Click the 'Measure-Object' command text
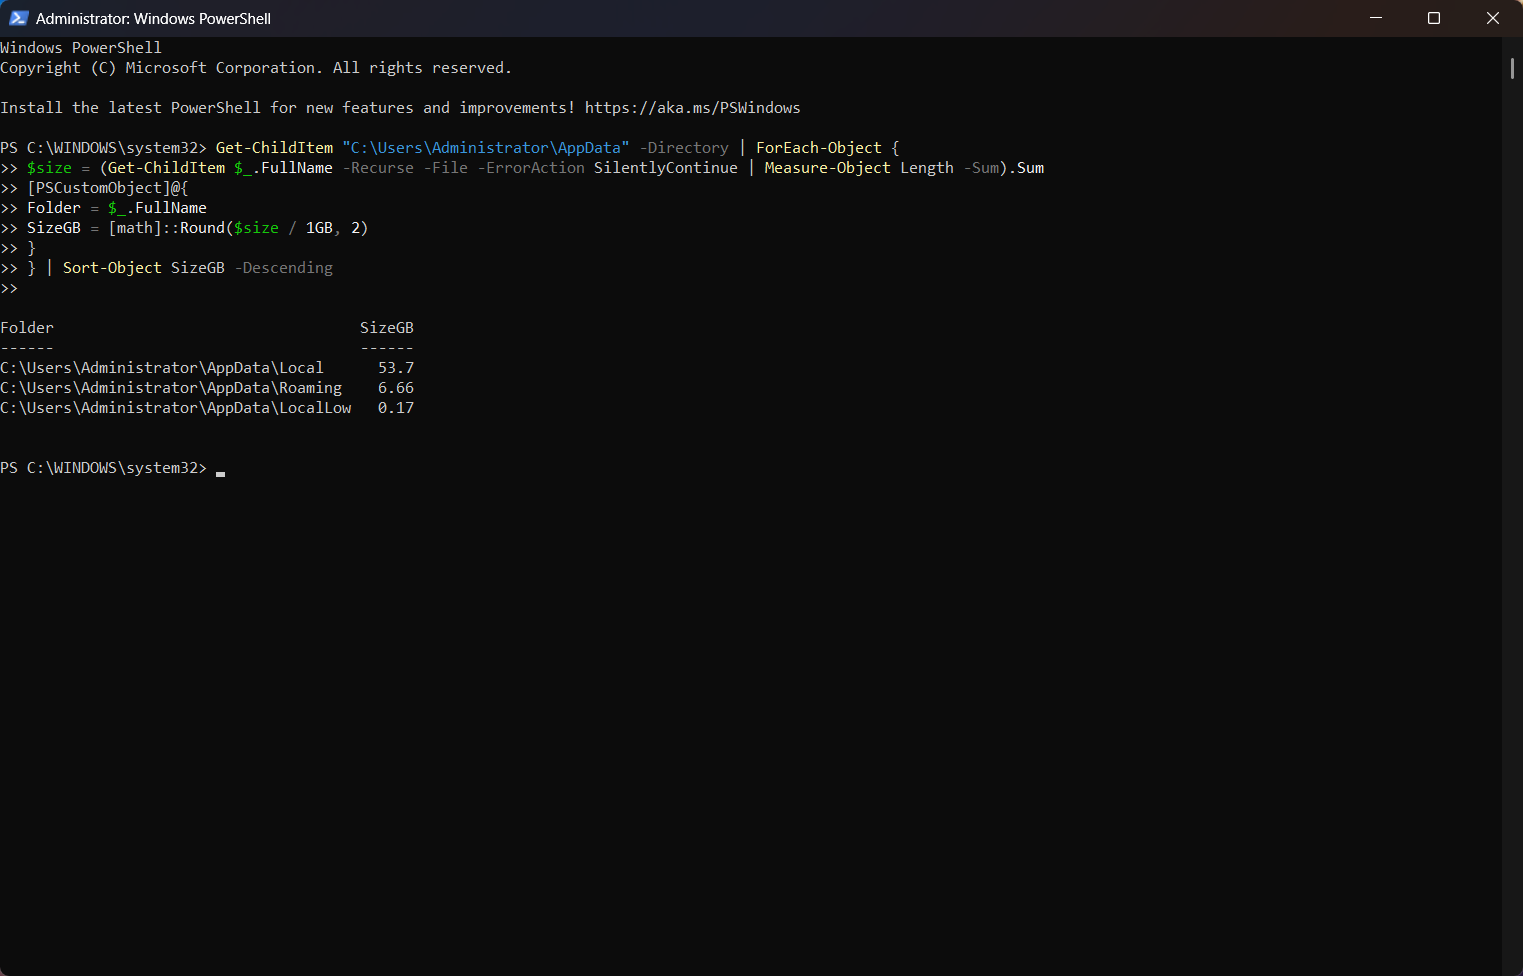1523x976 pixels. click(x=827, y=168)
